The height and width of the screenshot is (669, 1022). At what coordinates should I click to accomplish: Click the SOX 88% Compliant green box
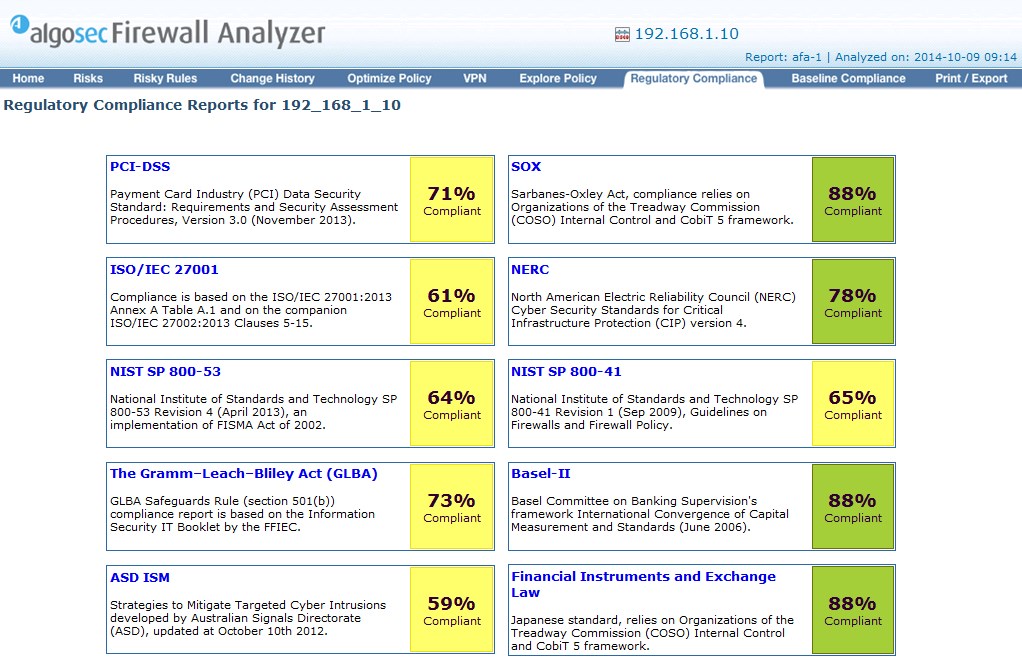pyautogui.click(x=853, y=200)
